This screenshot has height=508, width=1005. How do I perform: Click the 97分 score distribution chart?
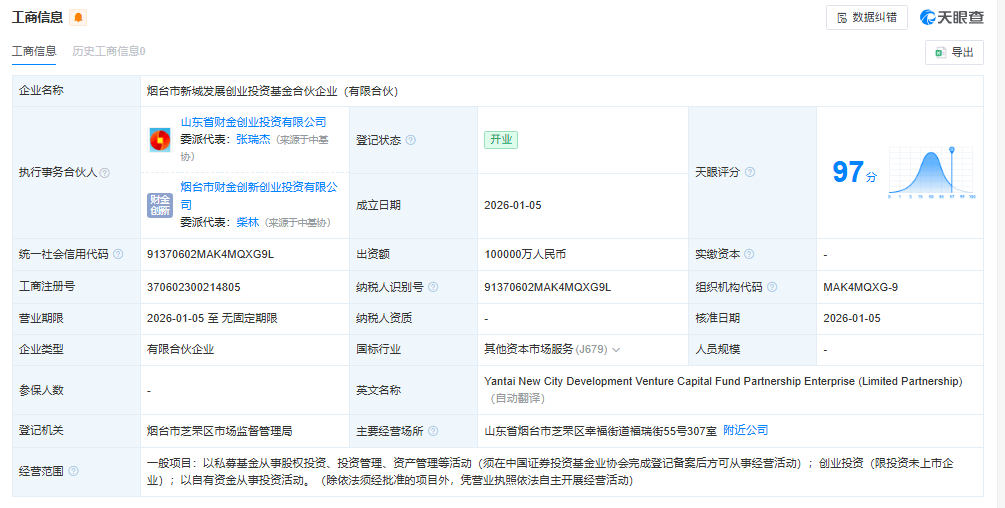point(930,172)
